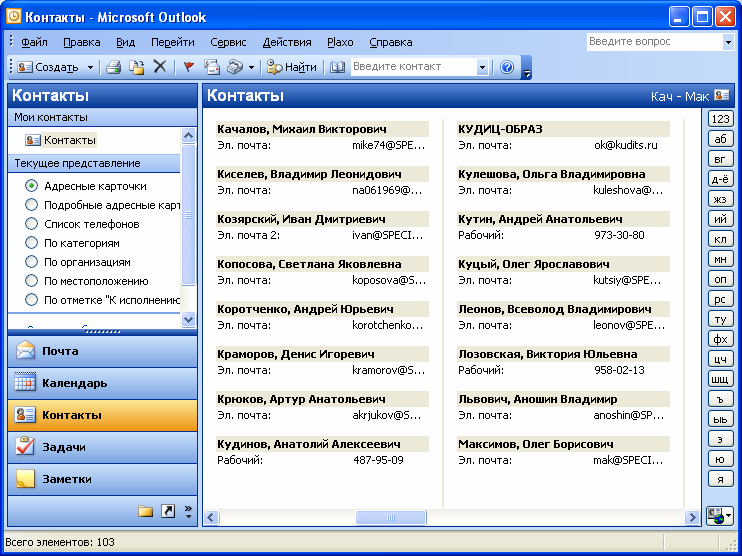Select По категориям radio button
The height and width of the screenshot is (556, 742).
[31, 243]
